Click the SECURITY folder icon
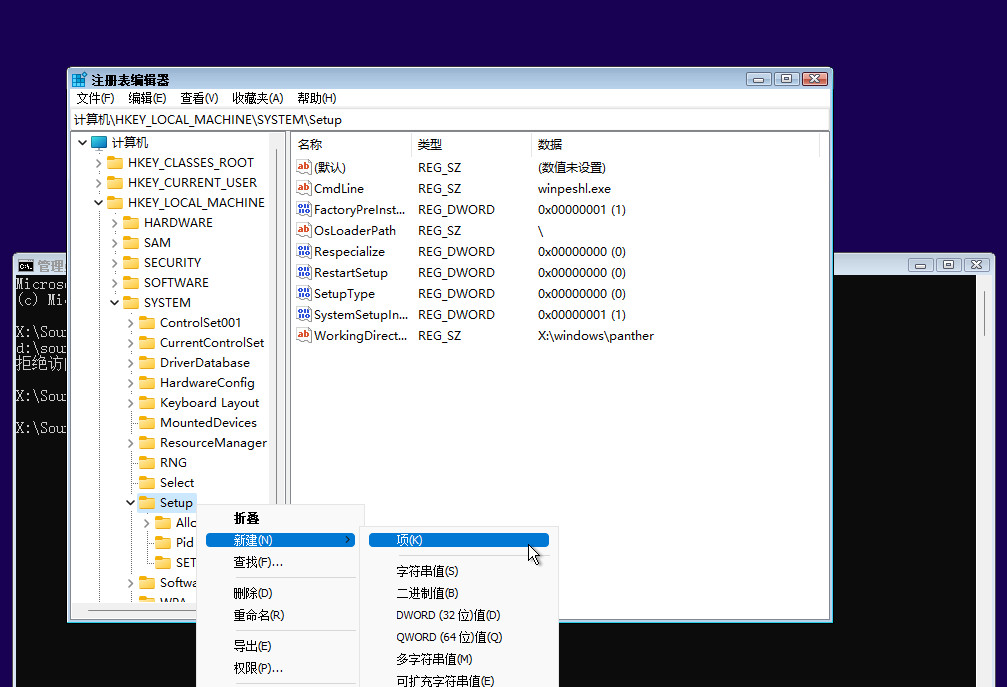 click(x=131, y=263)
